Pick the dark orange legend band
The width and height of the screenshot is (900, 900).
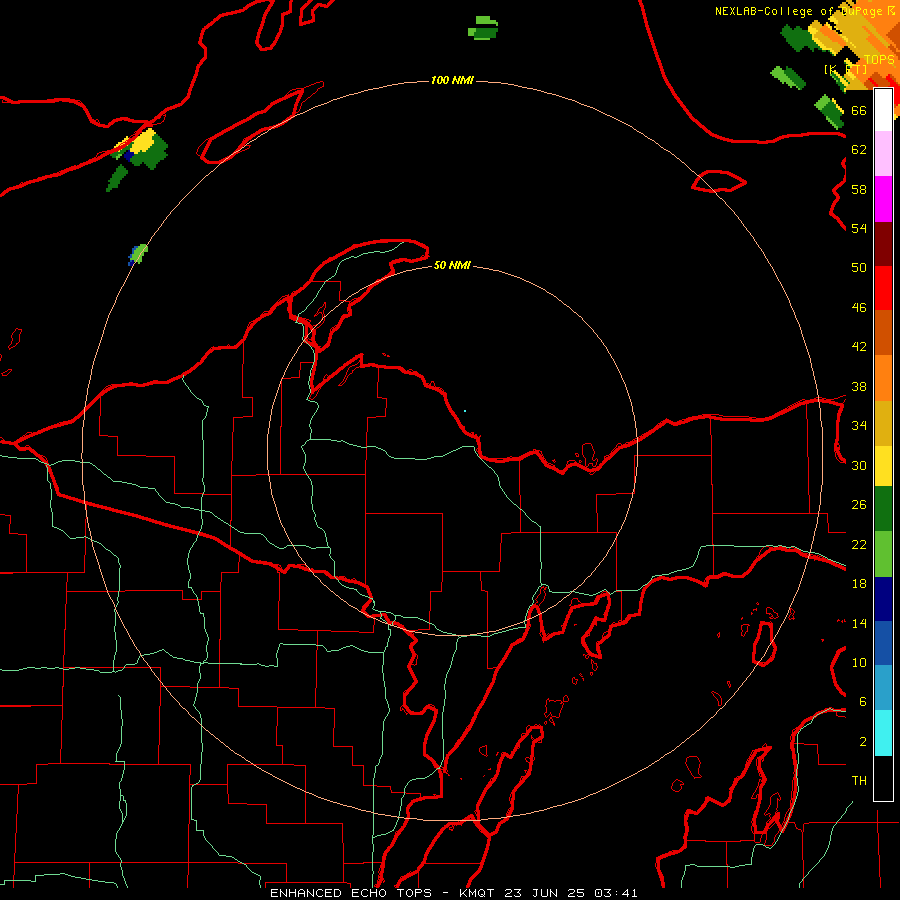coord(883,332)
